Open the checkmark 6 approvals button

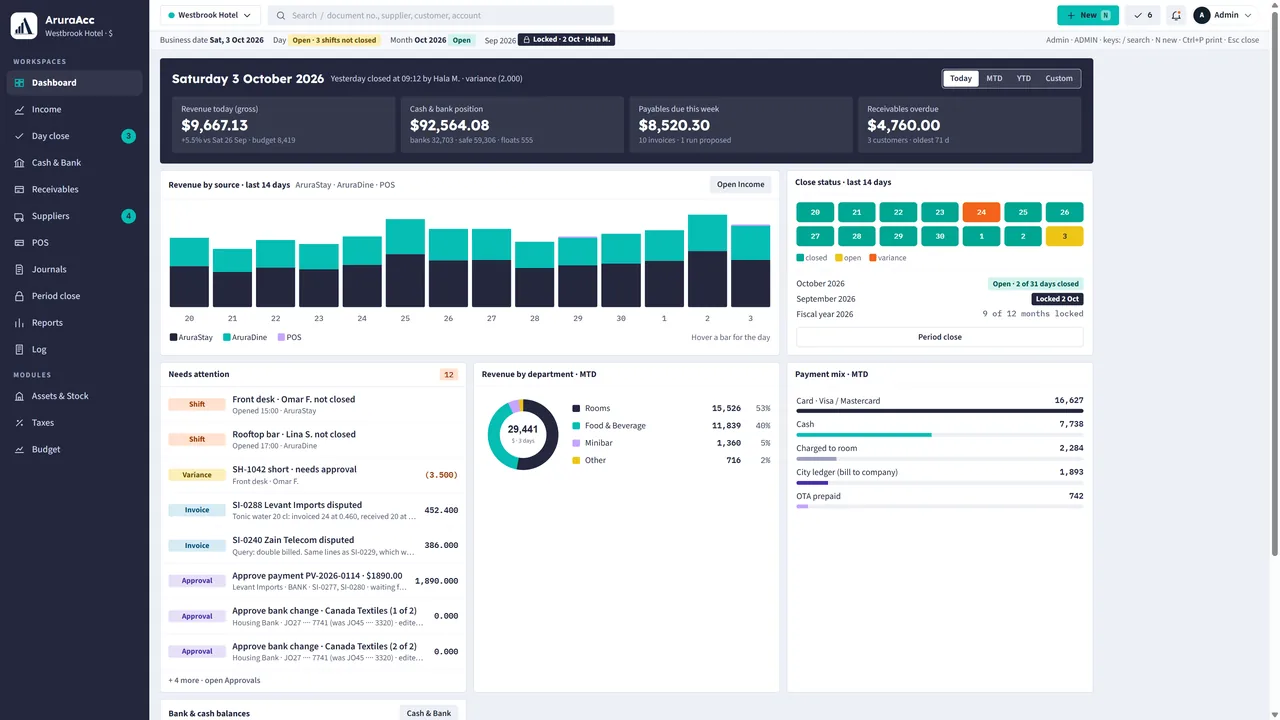1143,15
